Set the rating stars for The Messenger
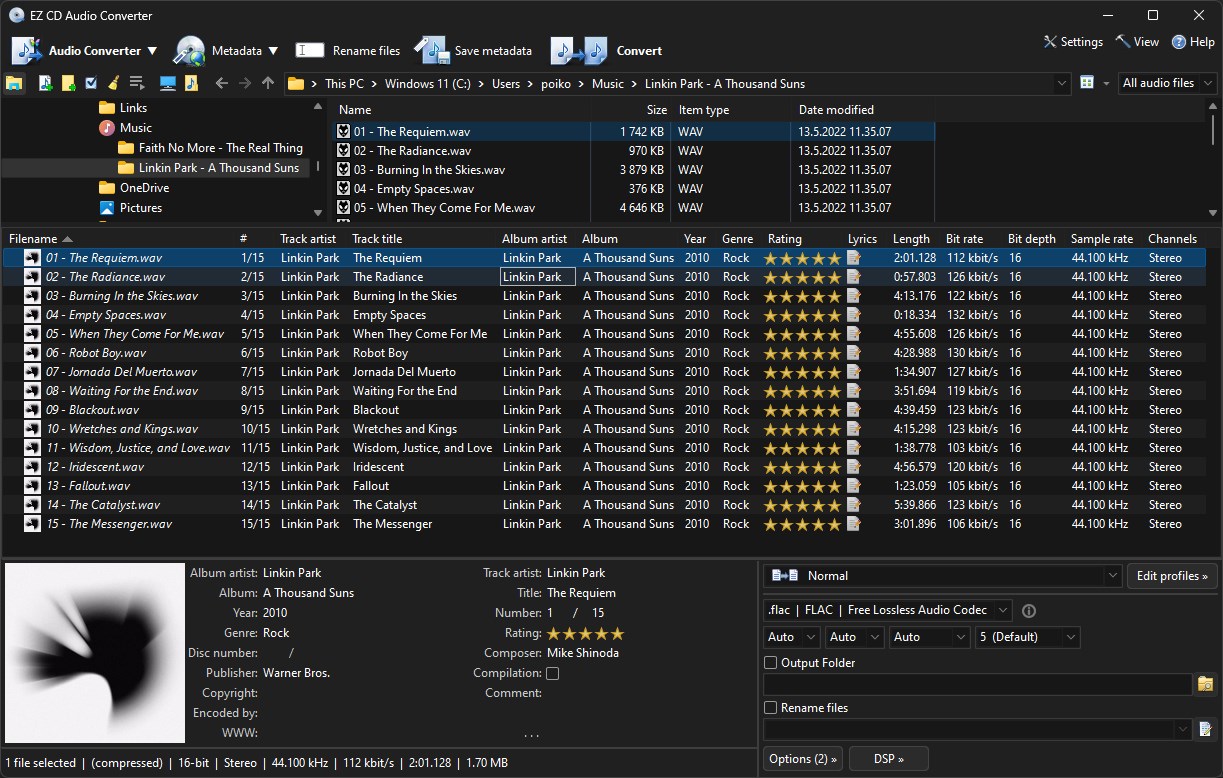This screenshot has width=1223, height=778. tap(802, 523)
